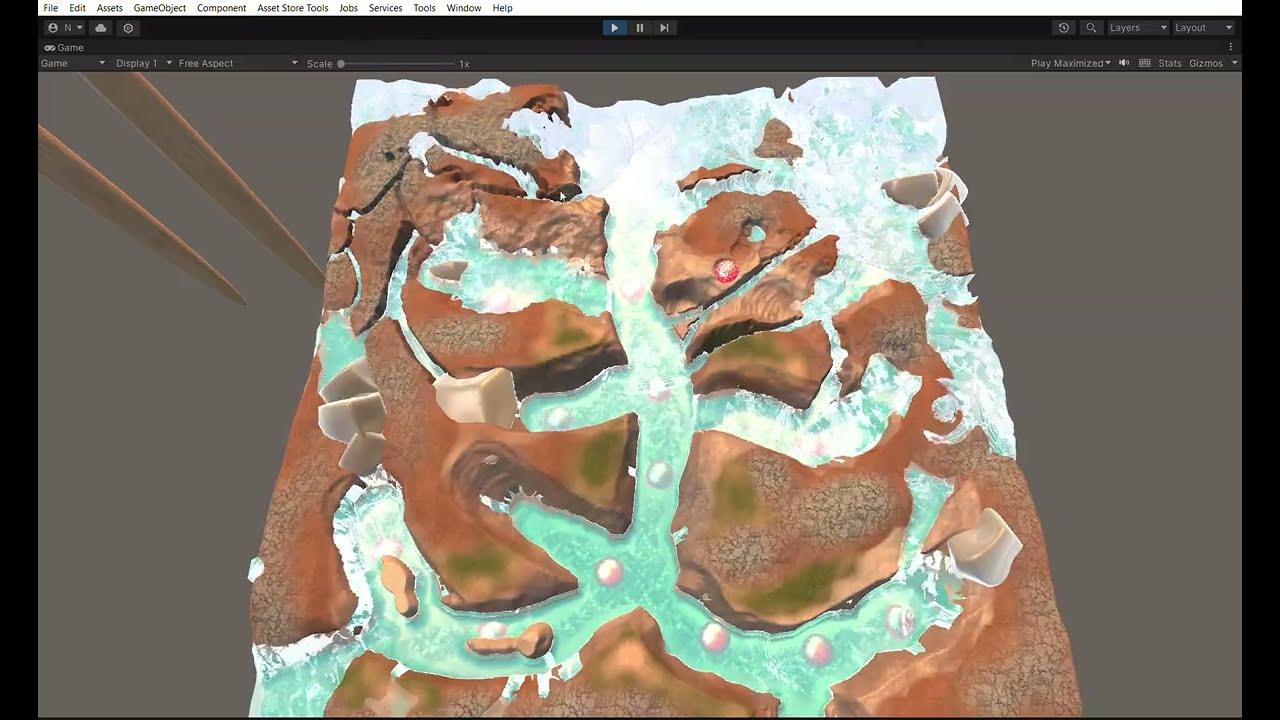Image resolution: width=1280 pixels, height=720 pixels.
Task: Open the Window menu
Action: pyautogui.click(x=464, y=8)
